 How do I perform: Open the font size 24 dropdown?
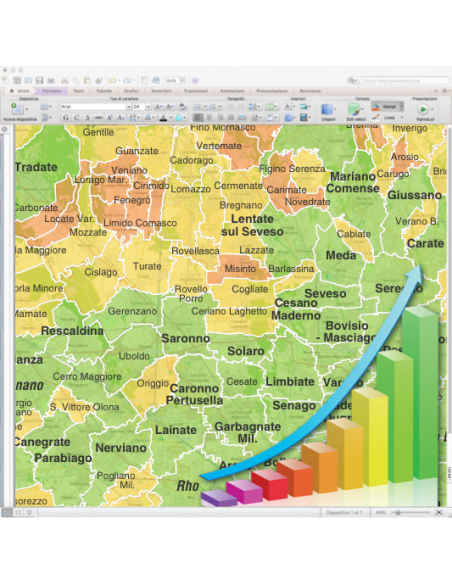148,107
